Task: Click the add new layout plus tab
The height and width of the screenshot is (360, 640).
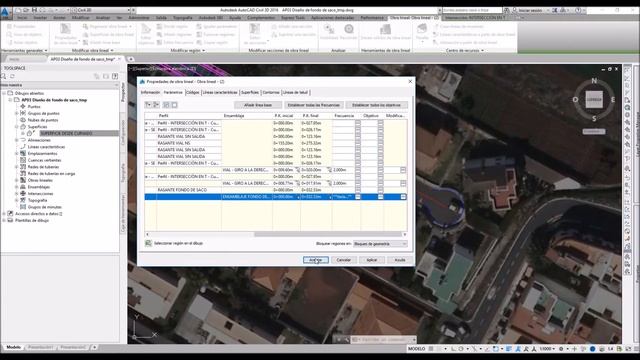Action: pos(94,347)
